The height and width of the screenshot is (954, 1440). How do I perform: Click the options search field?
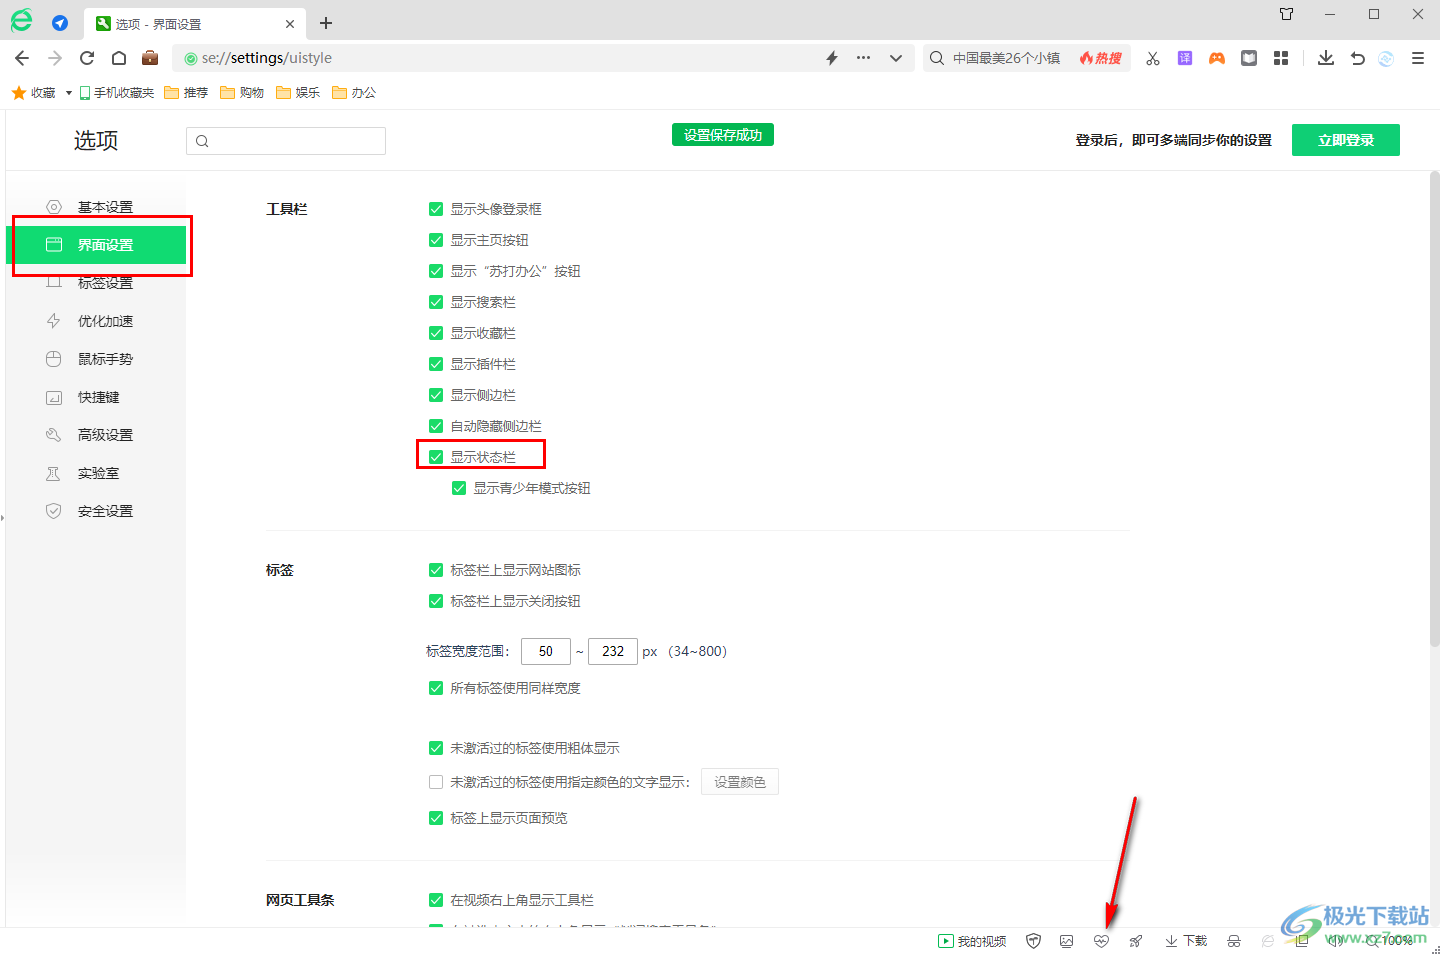pos(286,141)
